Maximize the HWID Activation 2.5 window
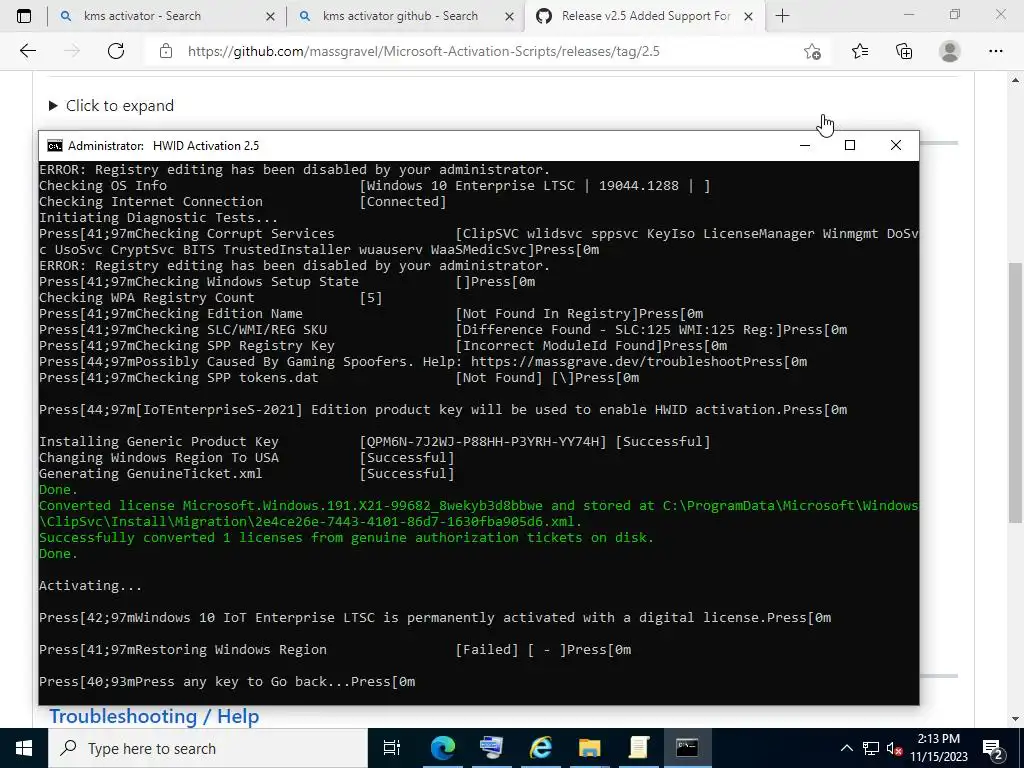Image resolution: width=1024 pixels, height=768 pixels. pyautogui.click(x=850, y=146)
